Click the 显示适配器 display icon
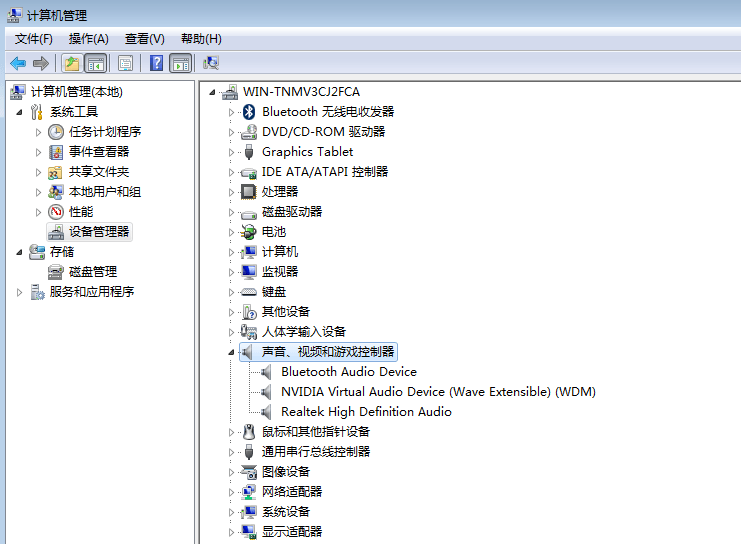The height and width of the screenshot is (544, 741). tap(249, 532)
